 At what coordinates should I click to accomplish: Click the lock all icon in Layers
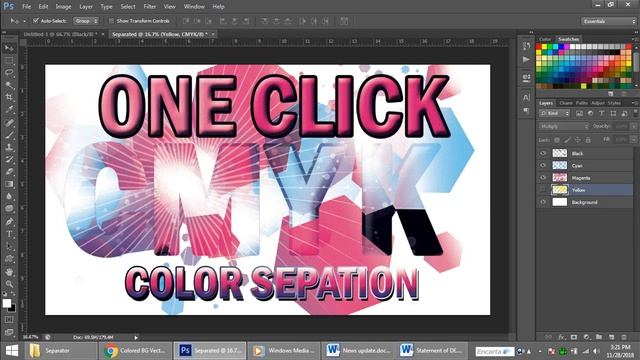588,140
